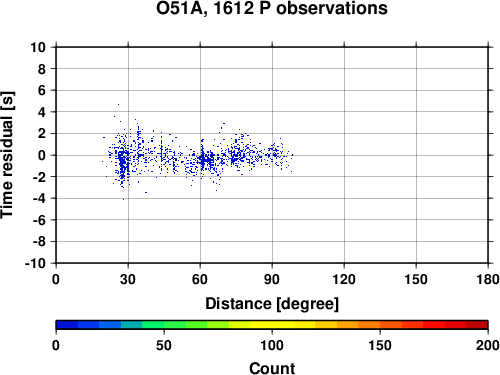Click the x-axis tick label 90
The image size is (500, 375).
click(x=272, y=279)
